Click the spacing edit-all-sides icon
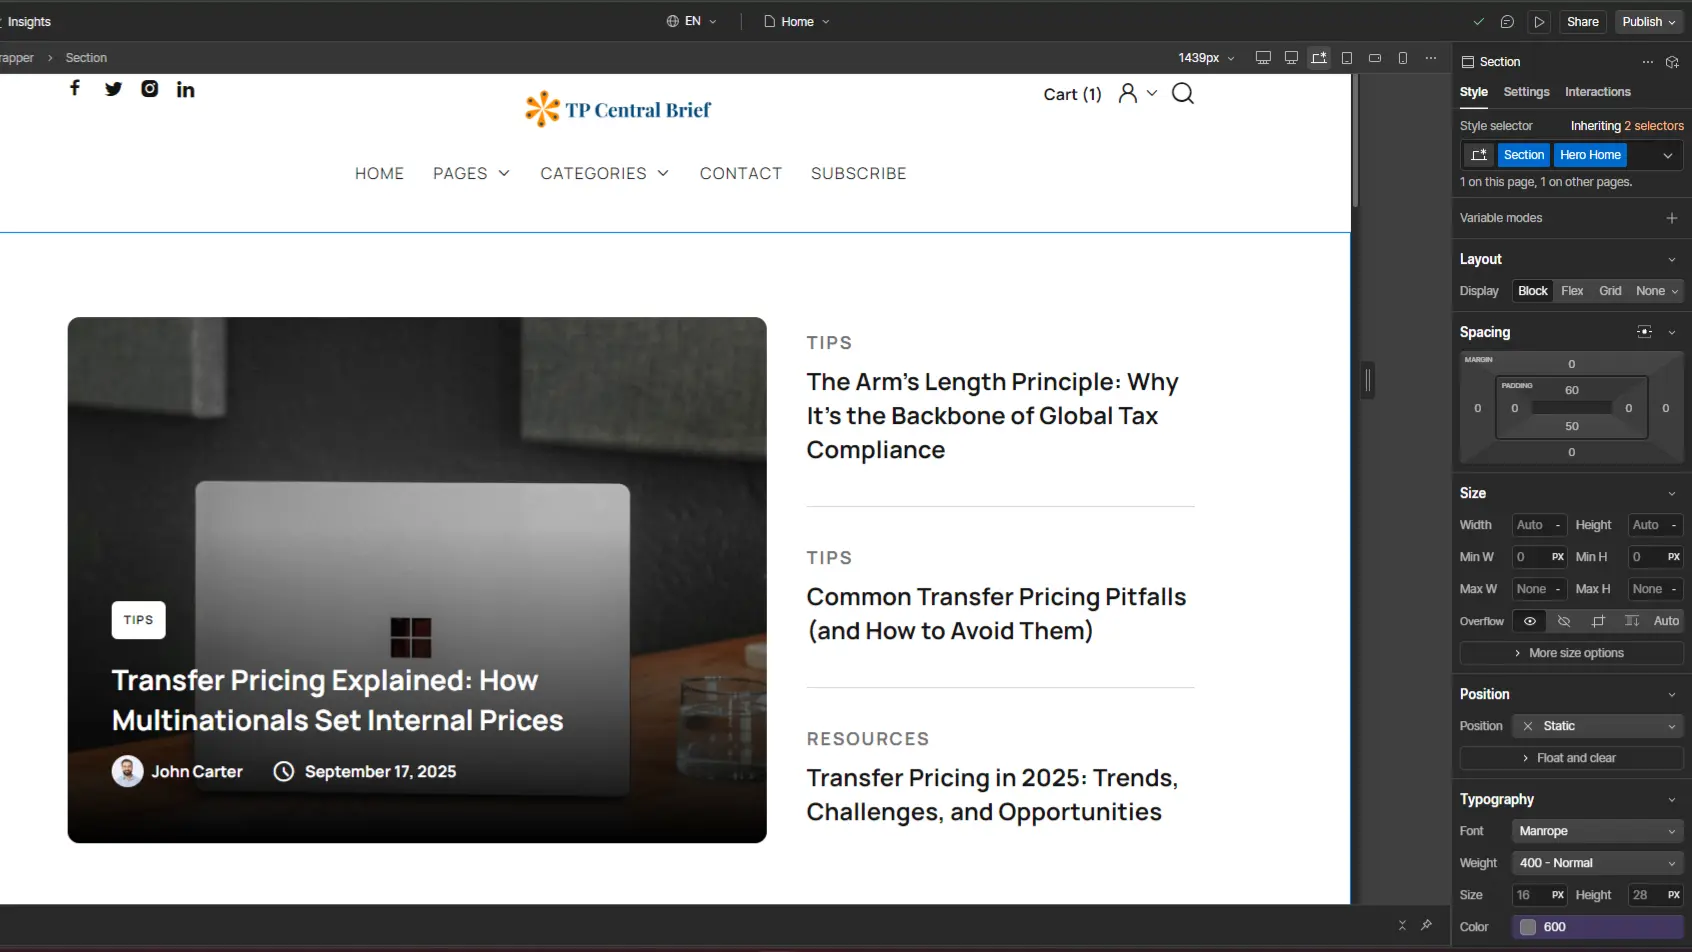The image size is (1692, 952). tap(1644, 331)
